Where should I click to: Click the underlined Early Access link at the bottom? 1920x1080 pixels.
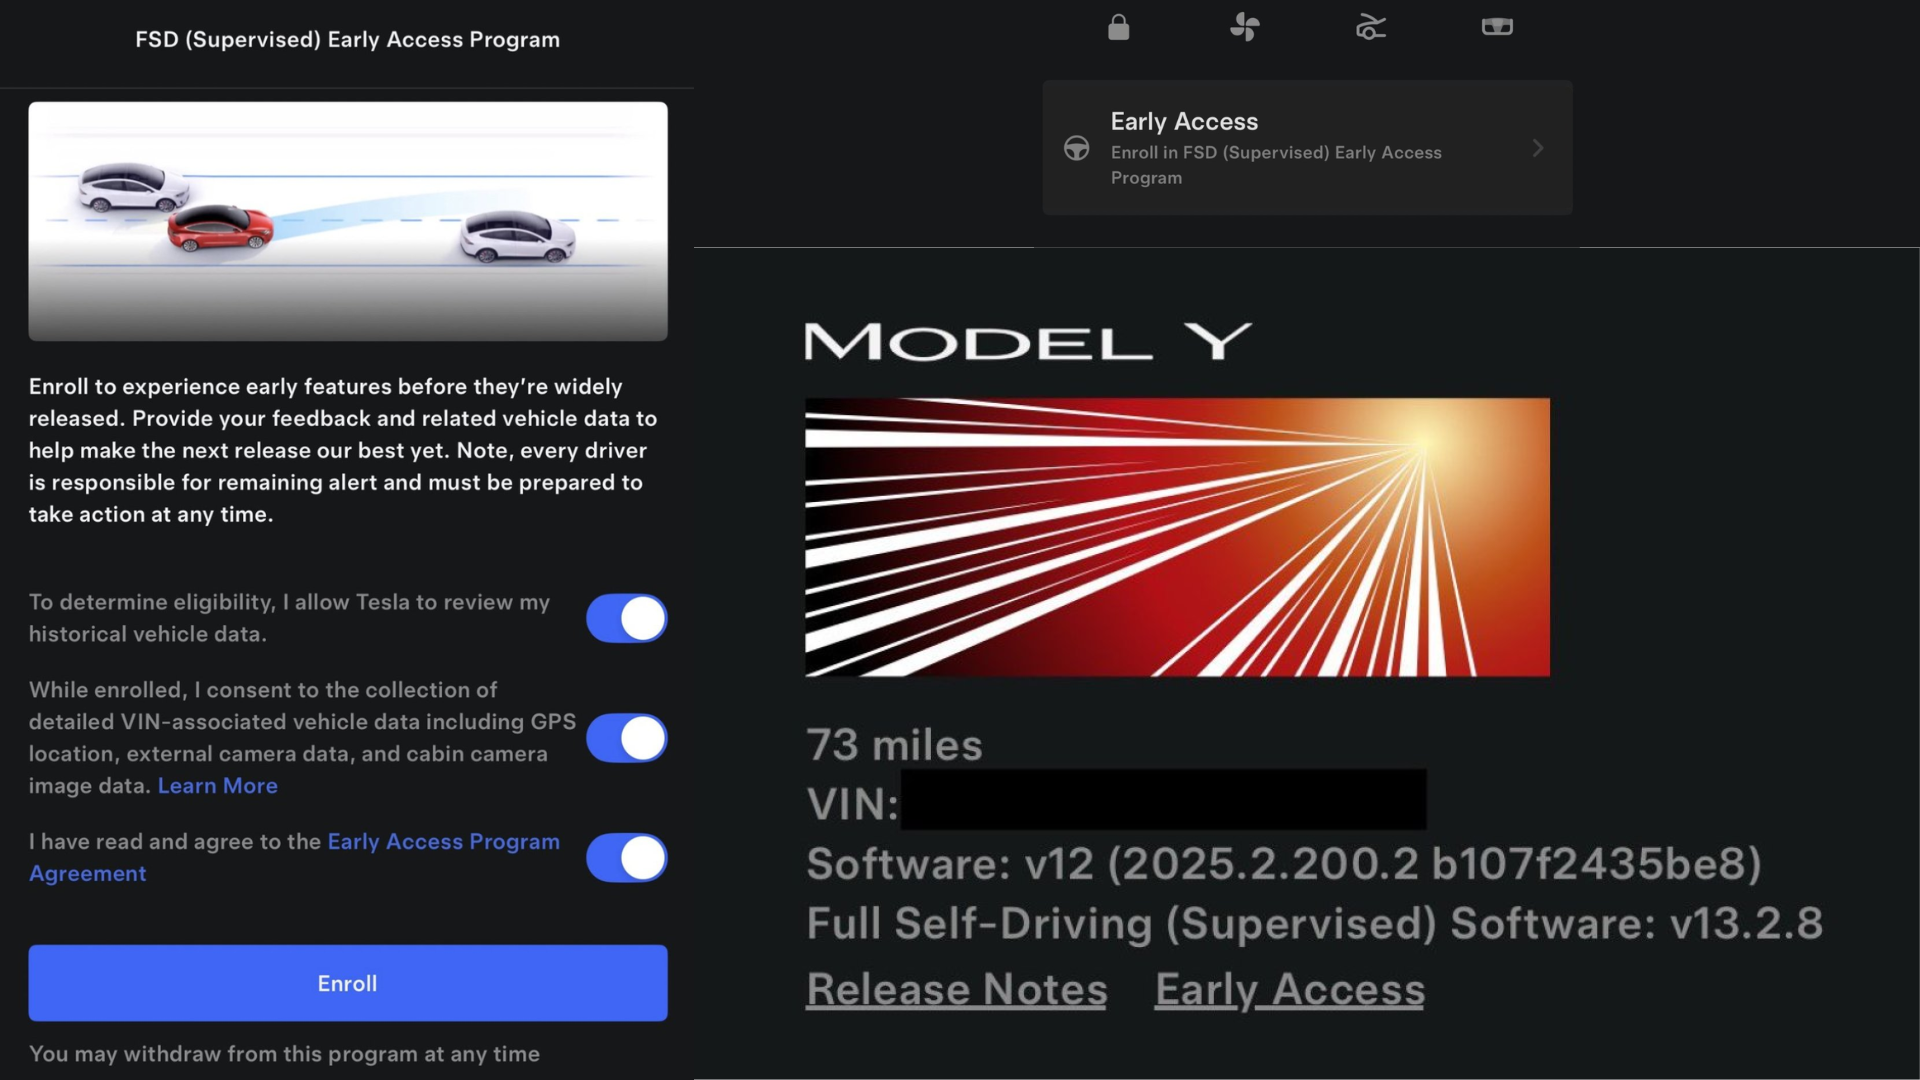coord(1289,990)
